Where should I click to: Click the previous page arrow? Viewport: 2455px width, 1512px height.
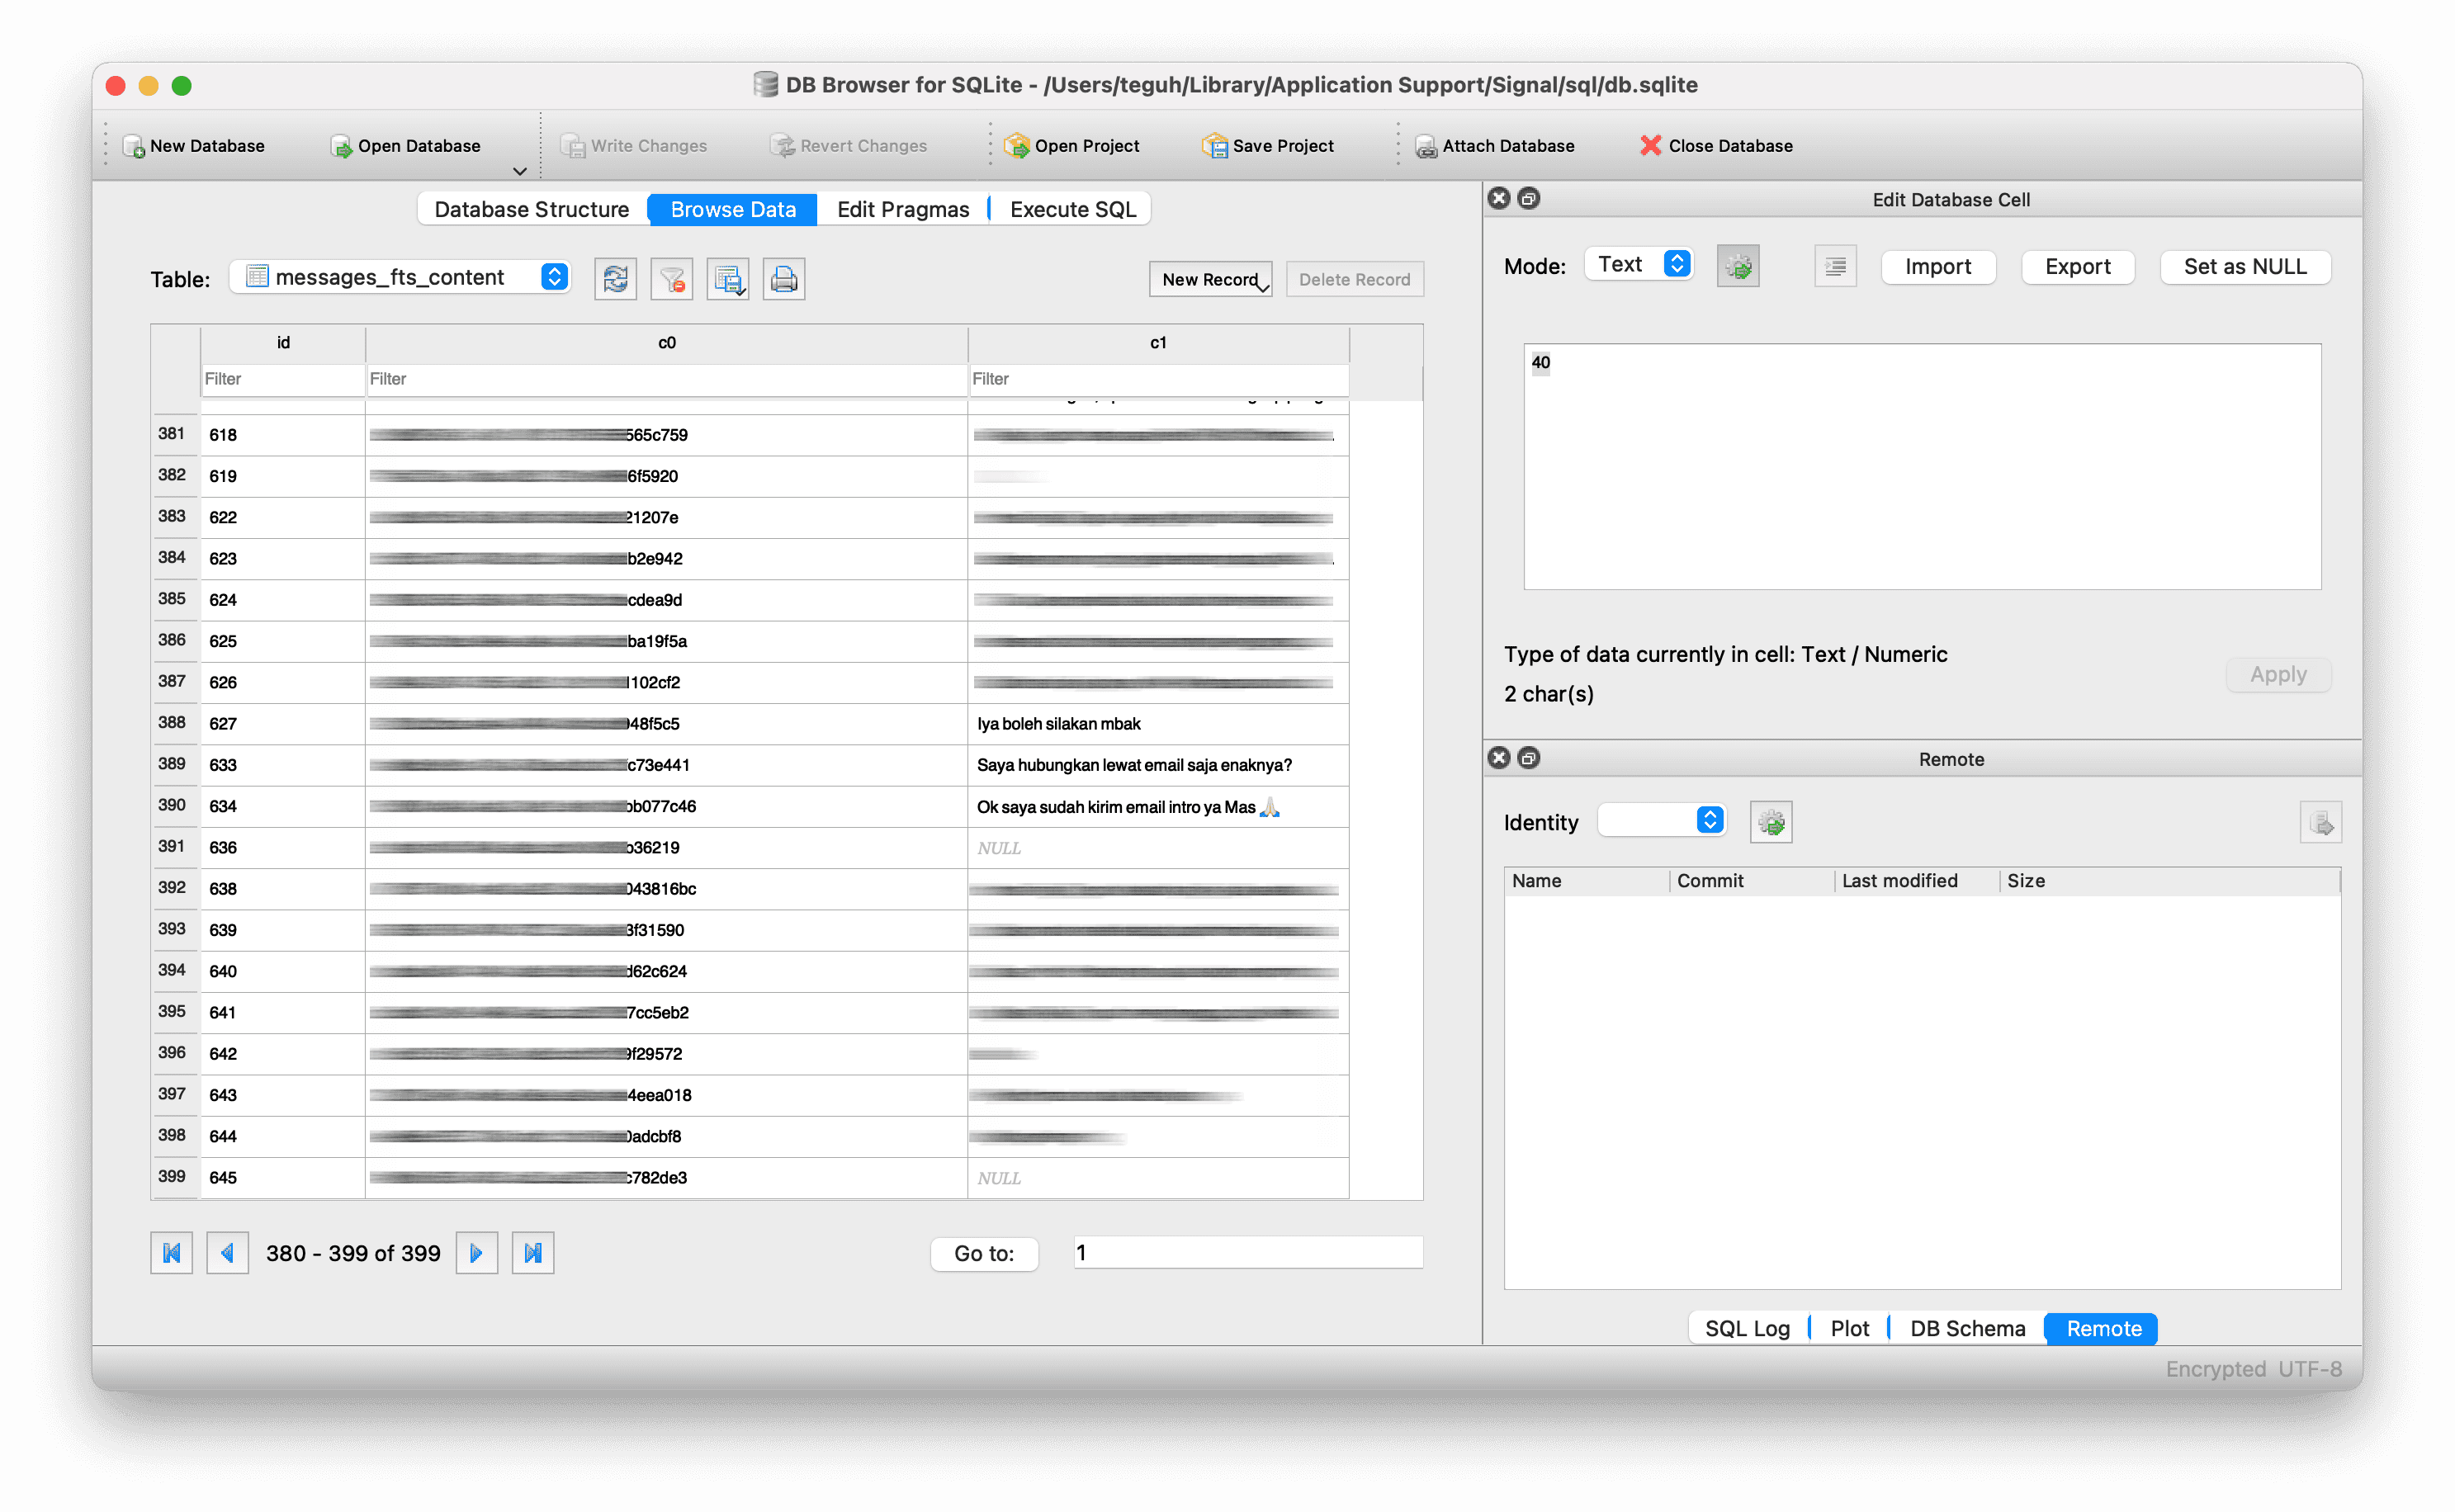tap(227, 1253)
